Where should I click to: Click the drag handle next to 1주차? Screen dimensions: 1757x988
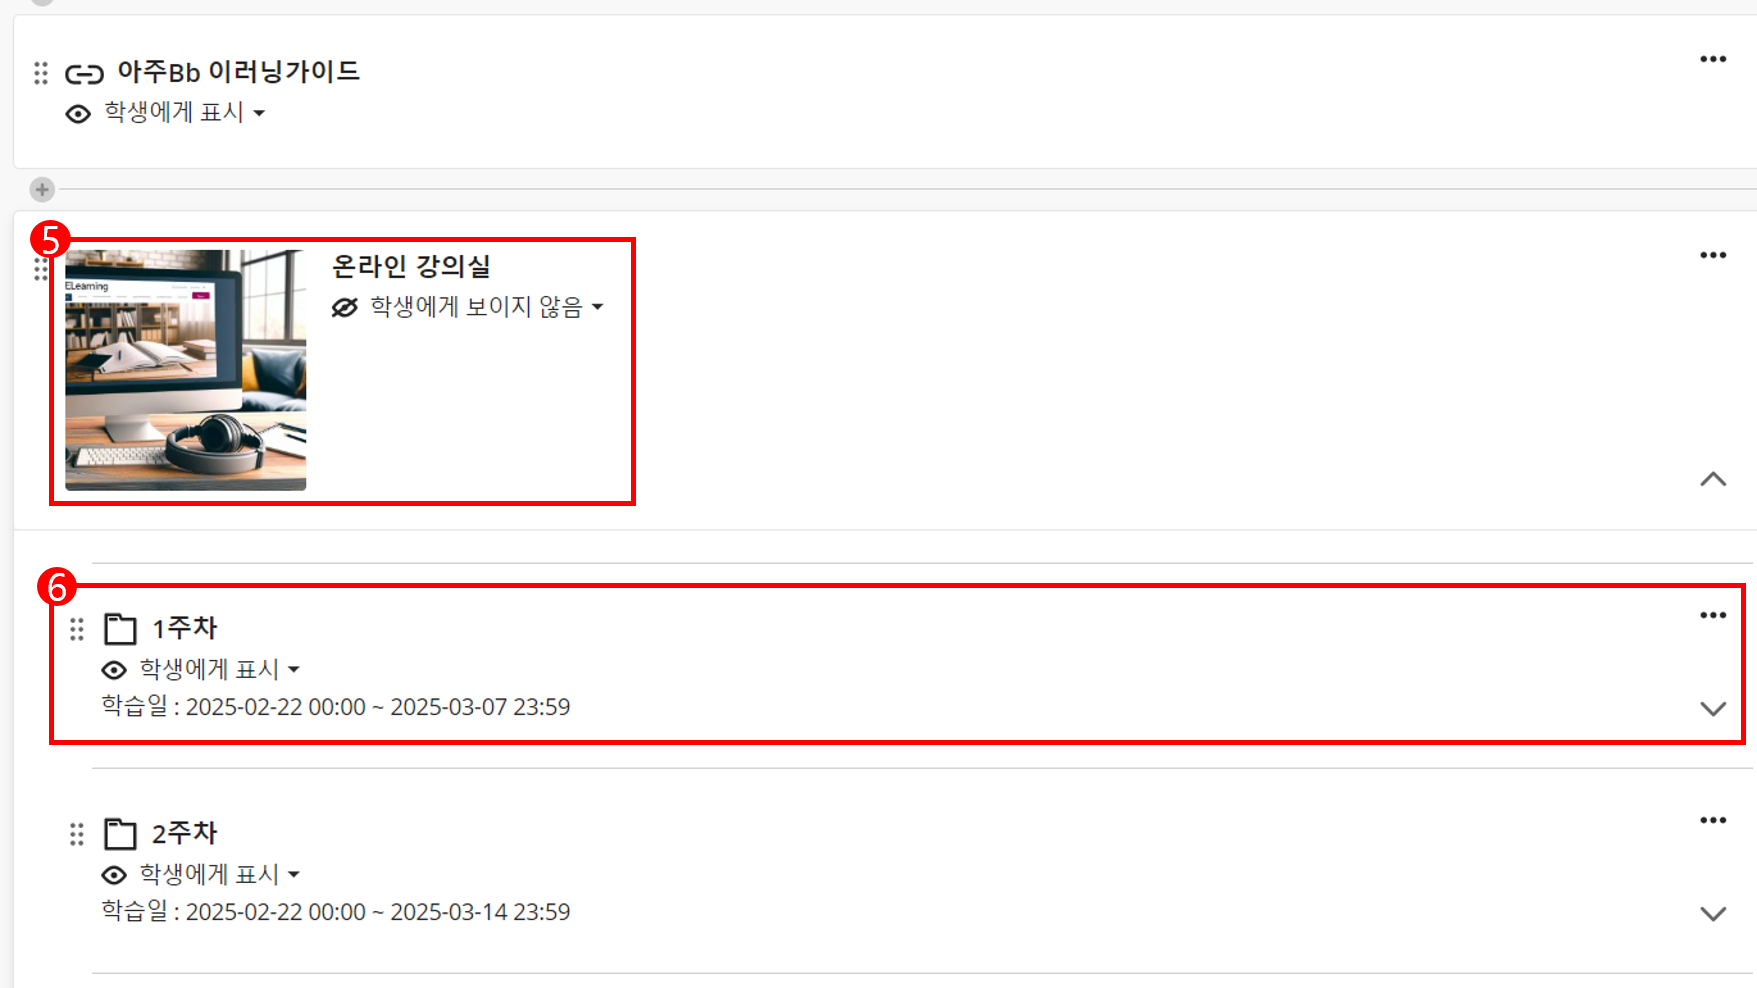point(77,629)
